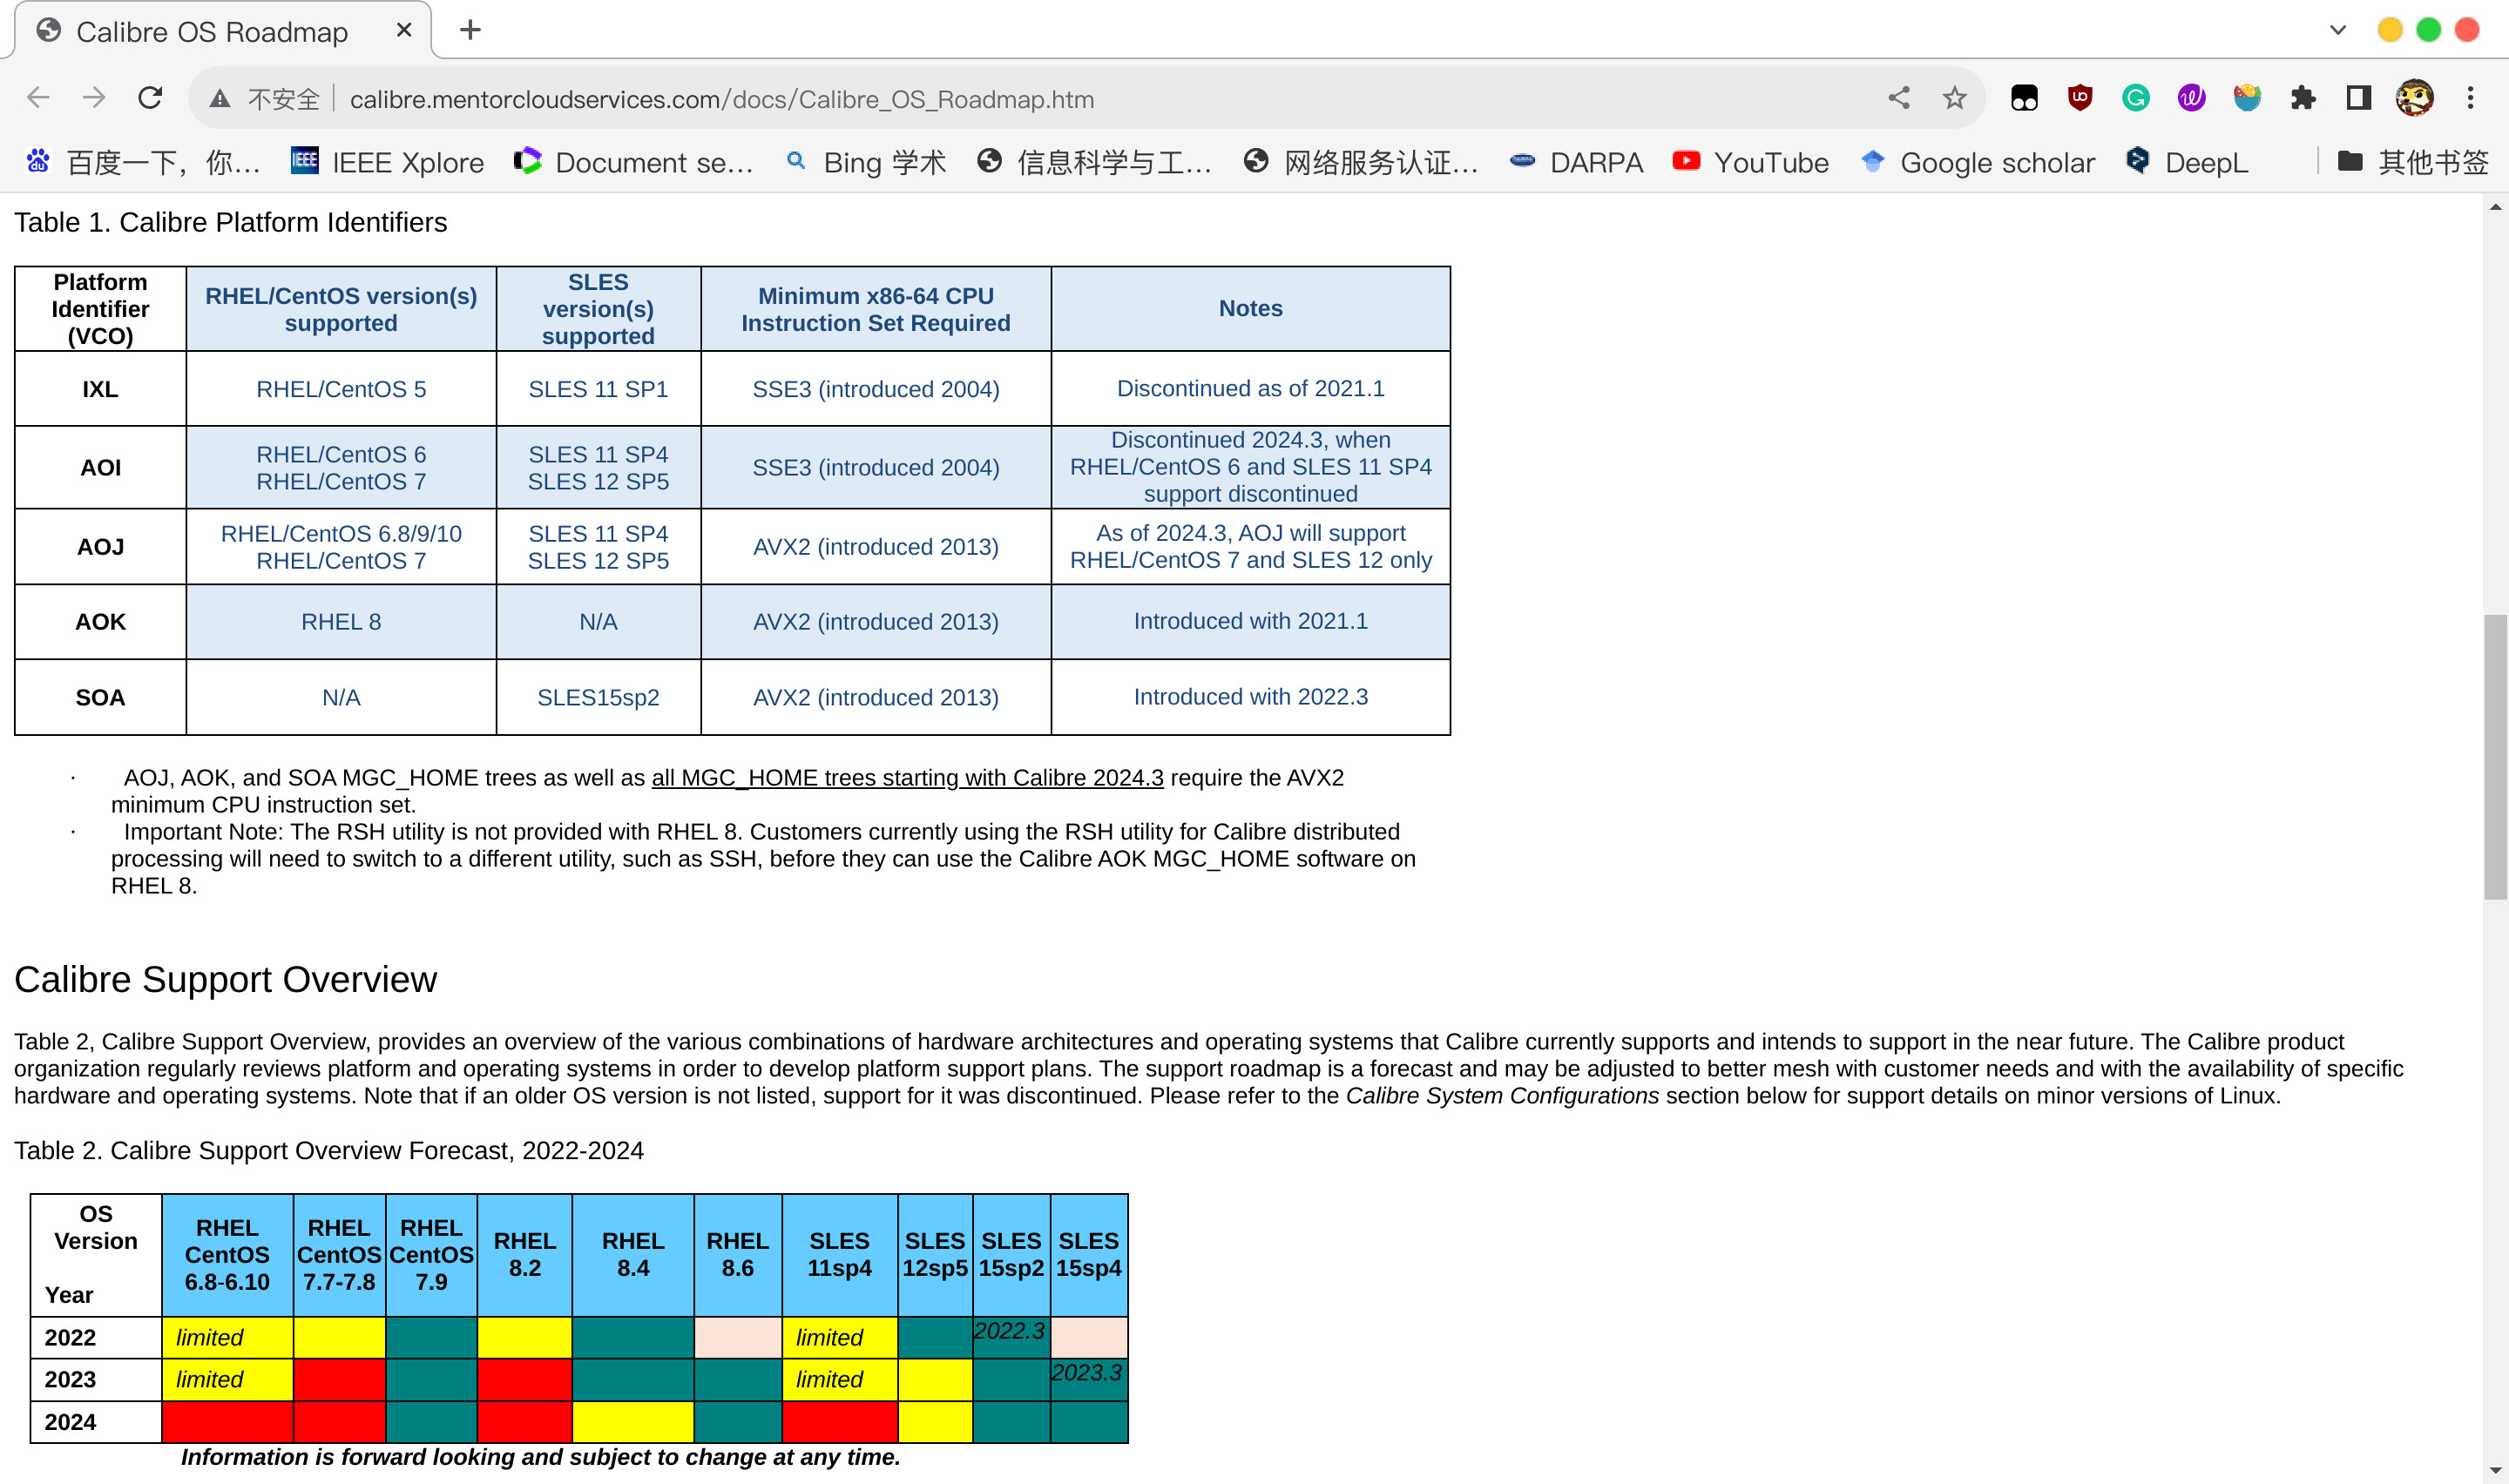Click the browser reload button
Image resolution: width=2509 pixels, height=1484 pixels.
(150, 98)
